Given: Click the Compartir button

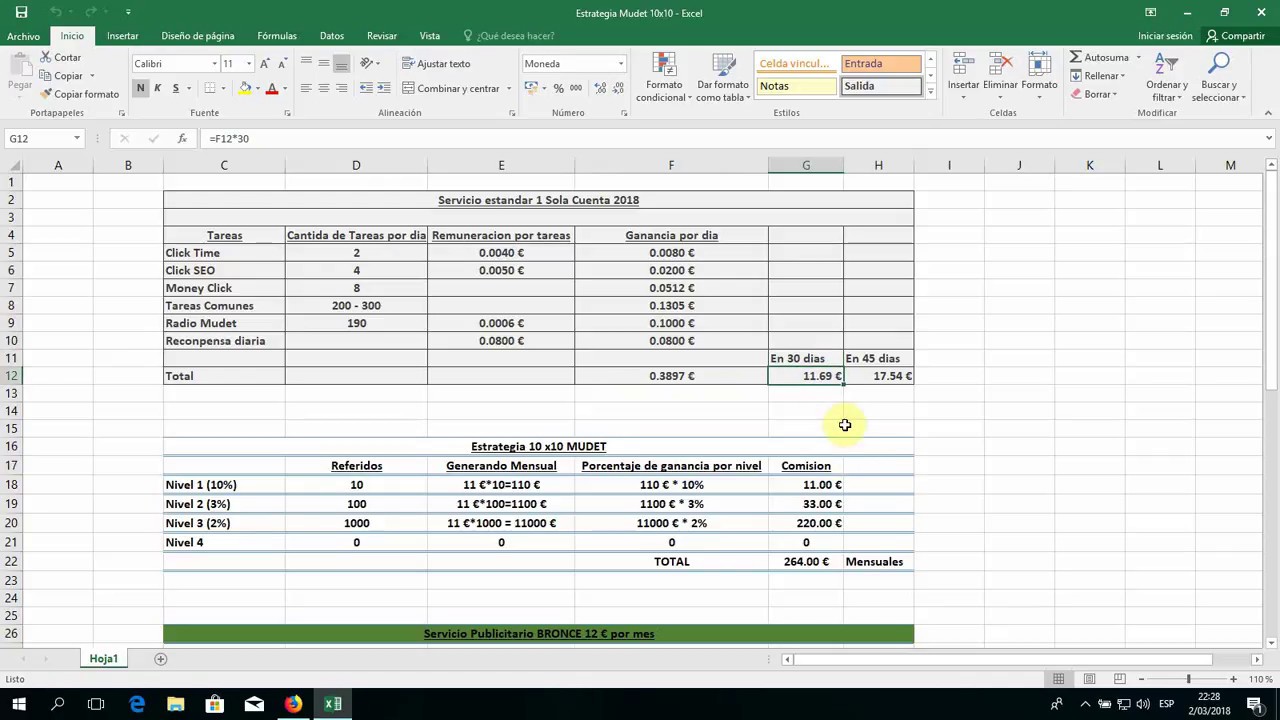Looking at the screenshot, I should click(1236, 36).
